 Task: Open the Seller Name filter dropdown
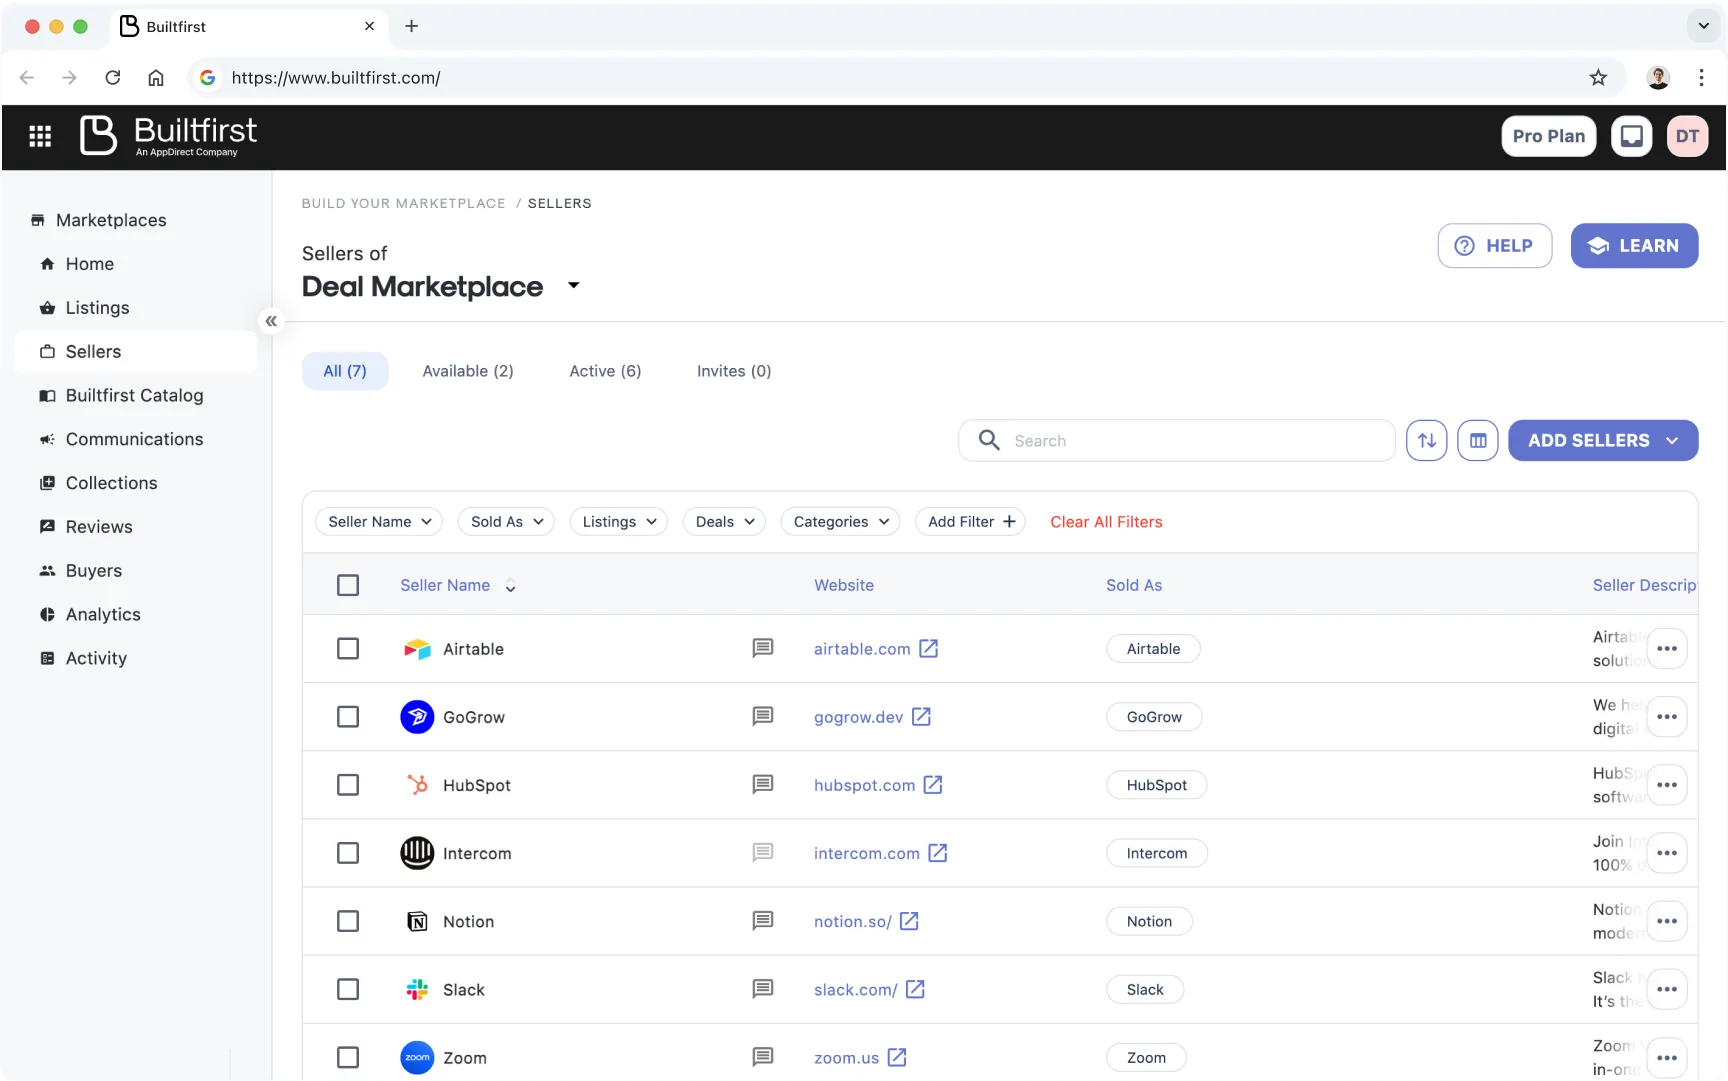(x=379, y=522)
